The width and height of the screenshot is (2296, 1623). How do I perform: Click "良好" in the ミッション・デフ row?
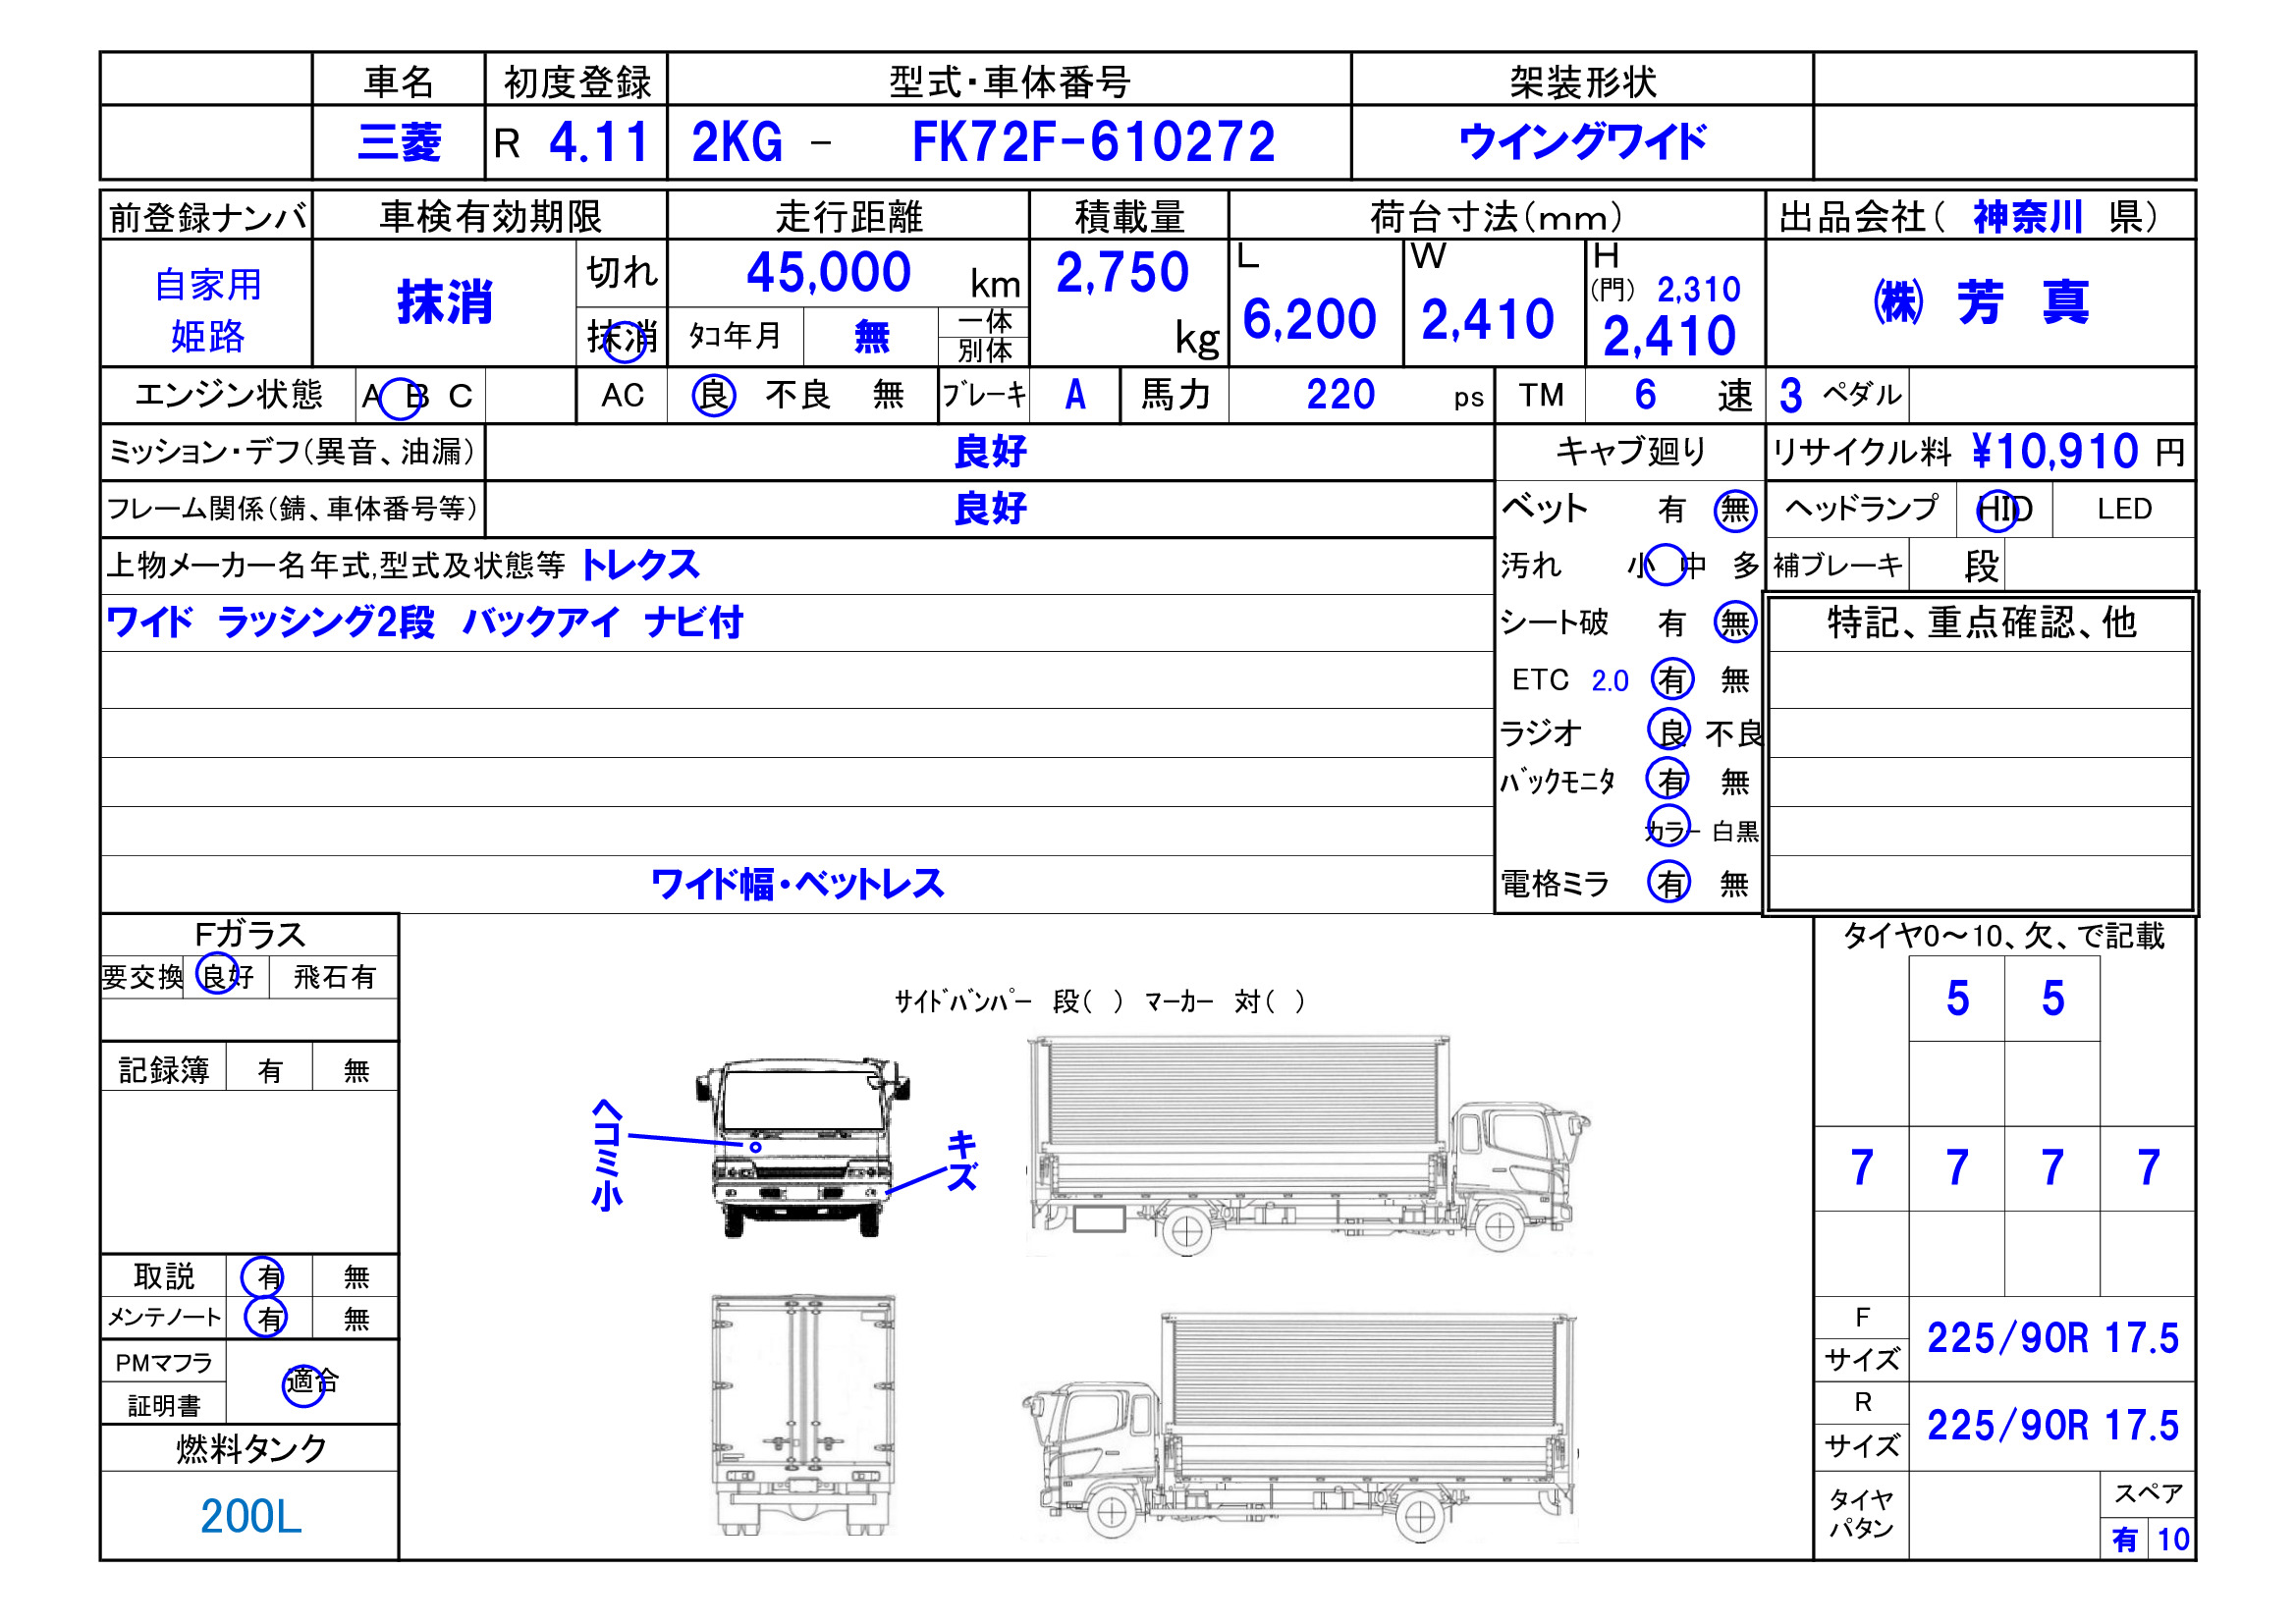tap(990, 452)
